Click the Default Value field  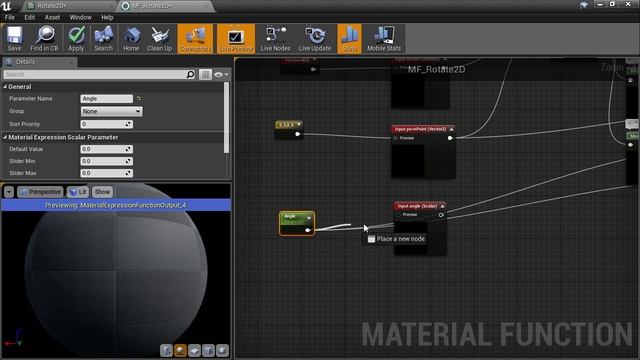(107, 149)
